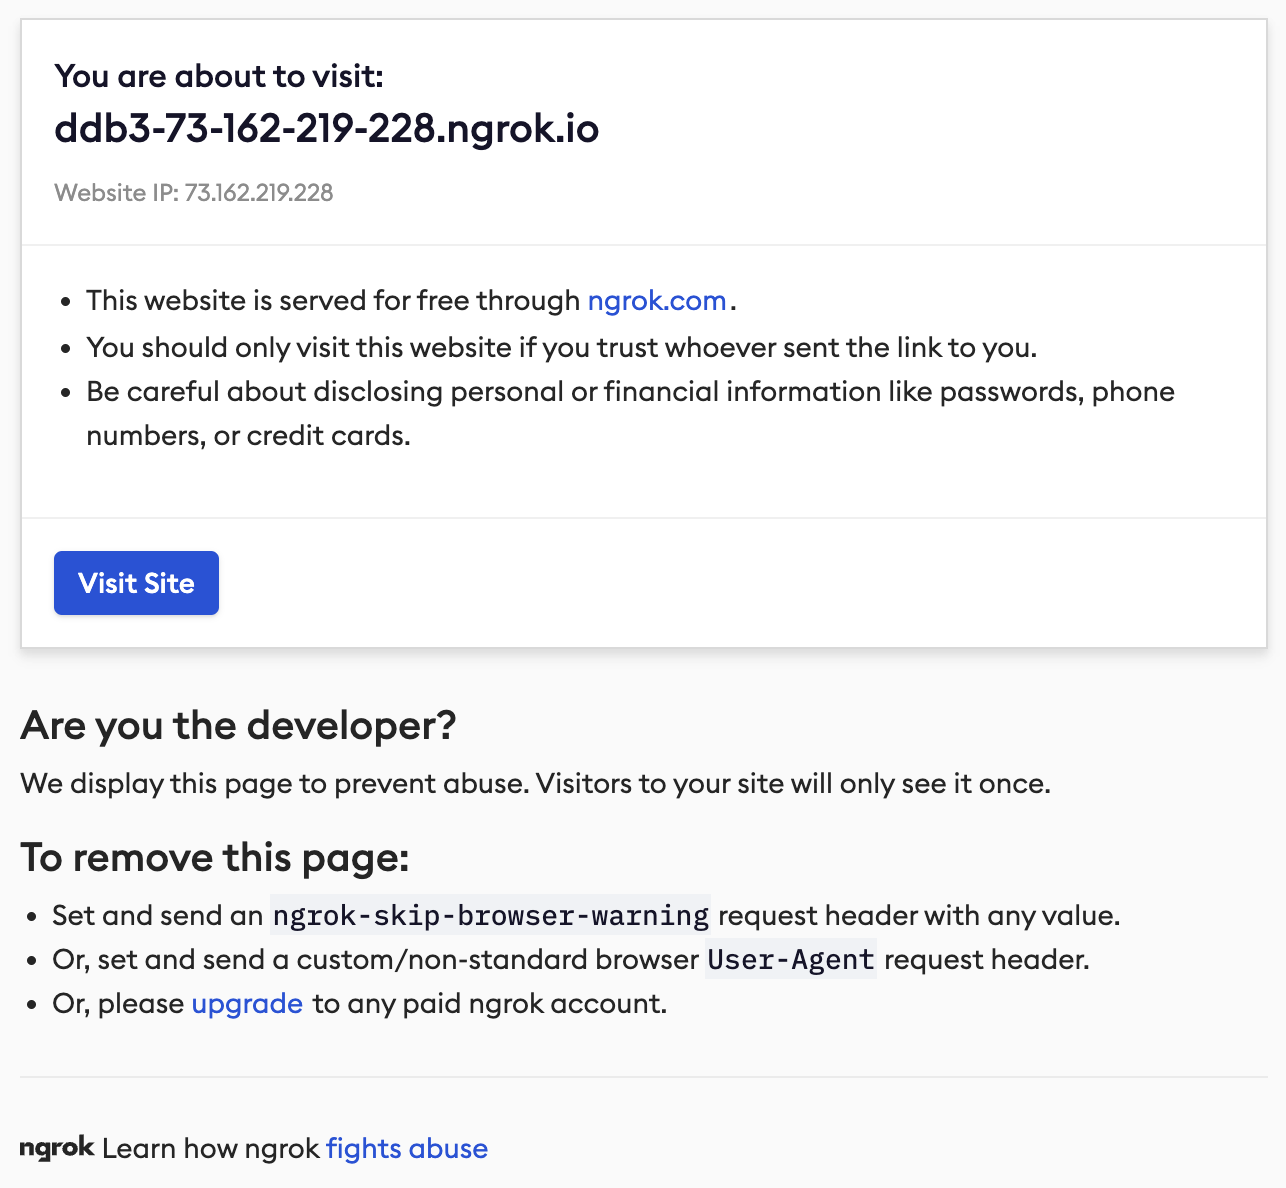Click the Visit Site button

136,583
